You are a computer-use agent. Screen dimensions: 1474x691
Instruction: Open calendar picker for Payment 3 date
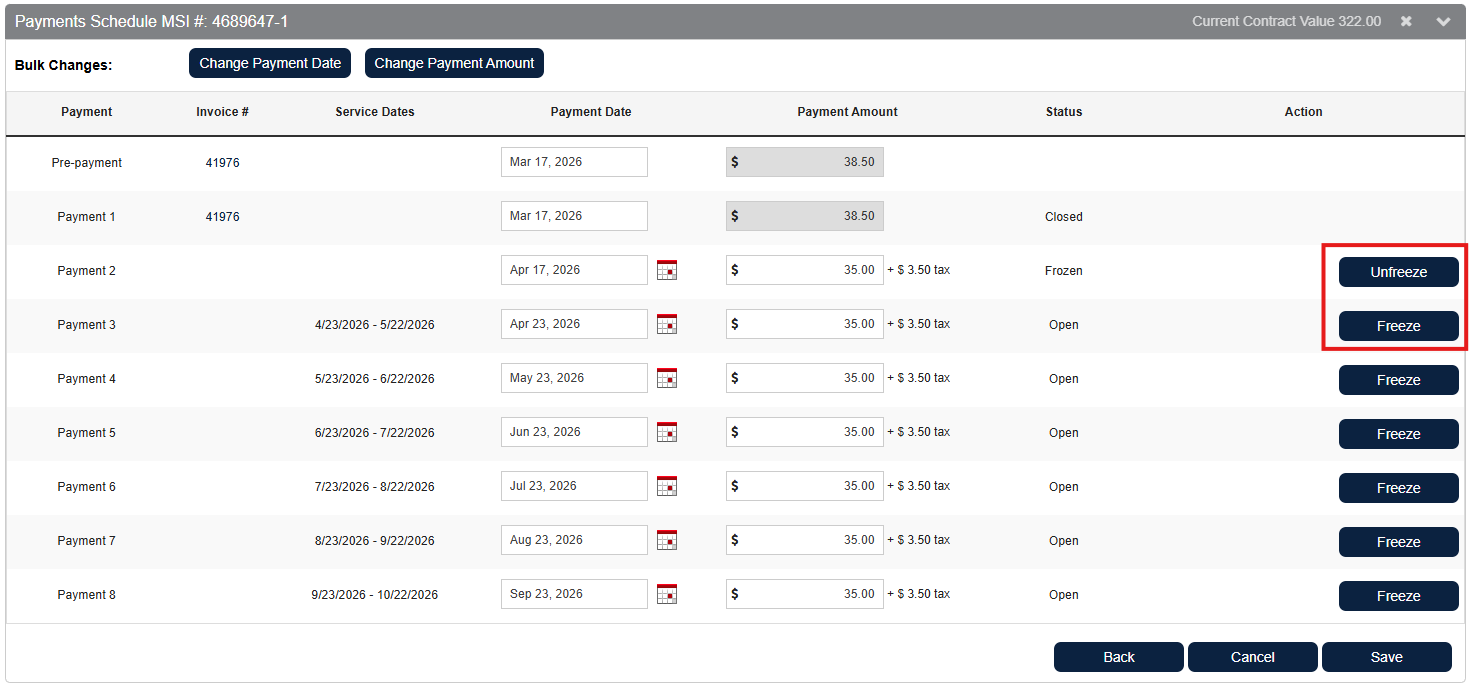click(x=667, y=324)
